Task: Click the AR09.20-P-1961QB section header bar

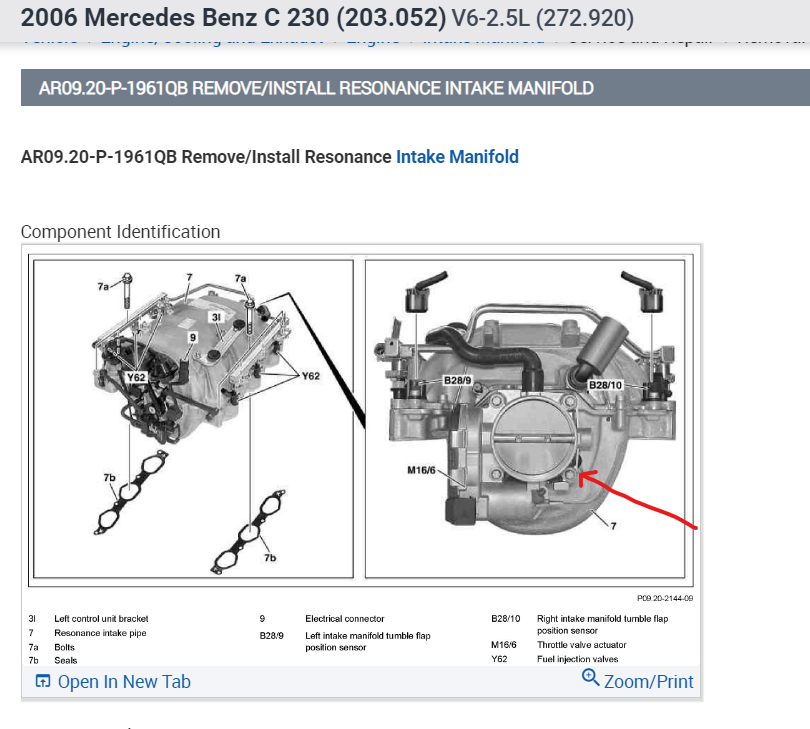Action: [415, 88]
